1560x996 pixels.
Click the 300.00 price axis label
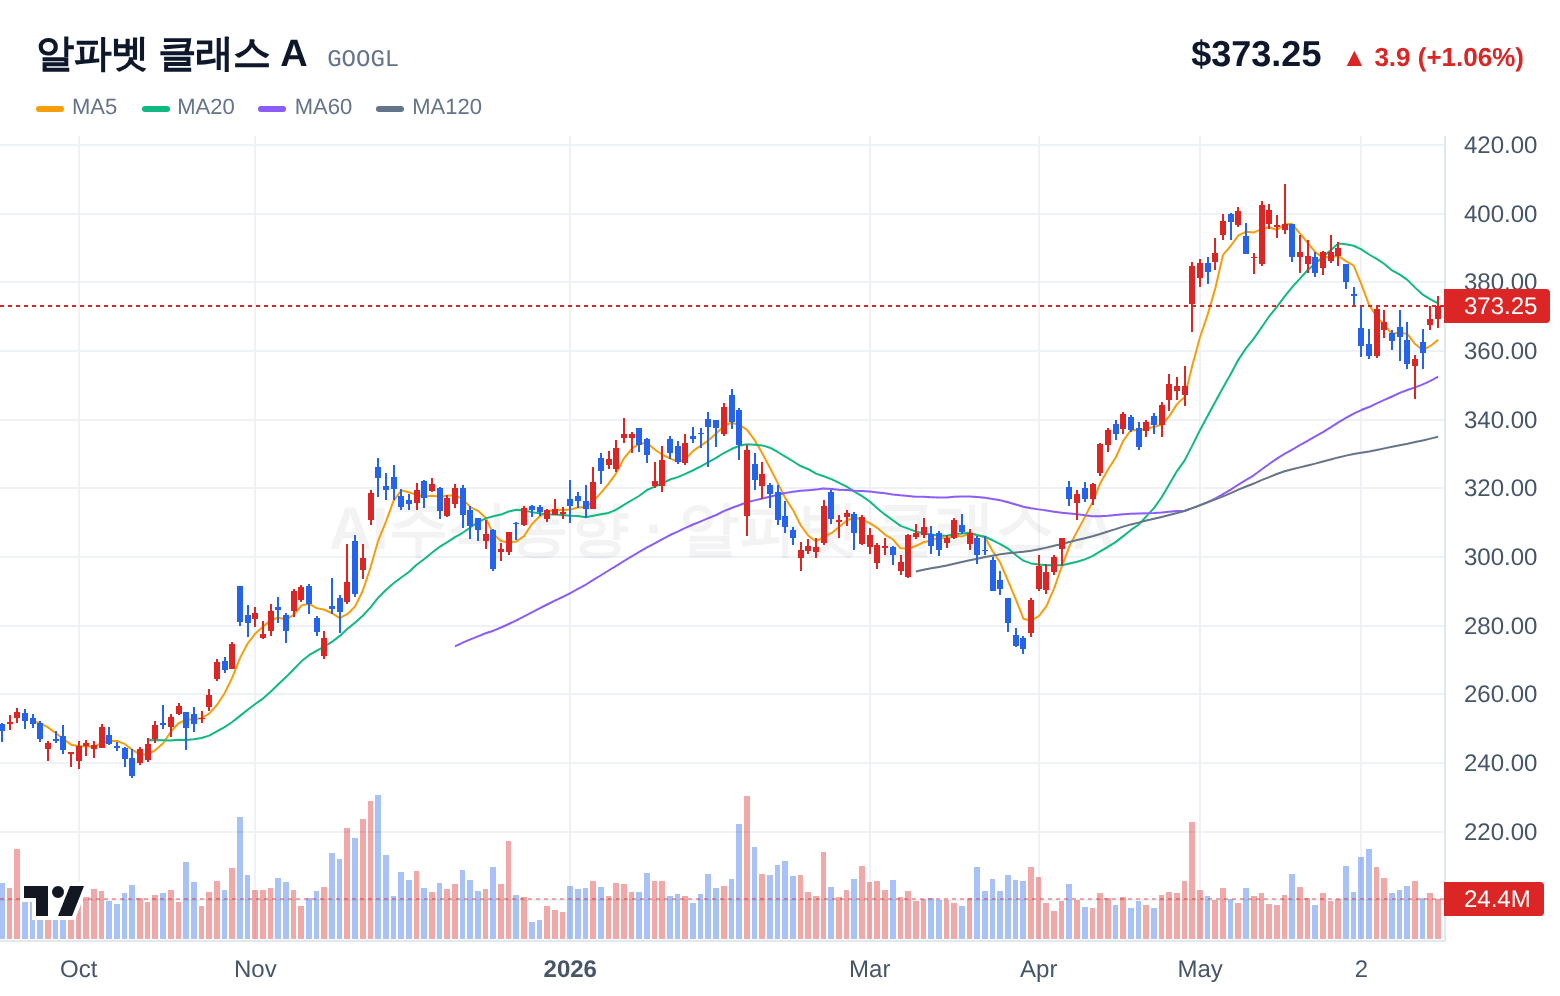click(1500, 557)
